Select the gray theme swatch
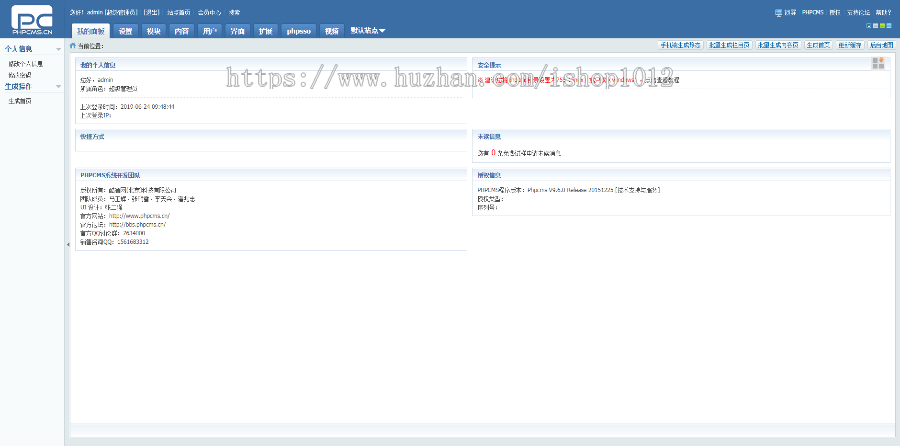900x446 pixels. pos(875,26)
